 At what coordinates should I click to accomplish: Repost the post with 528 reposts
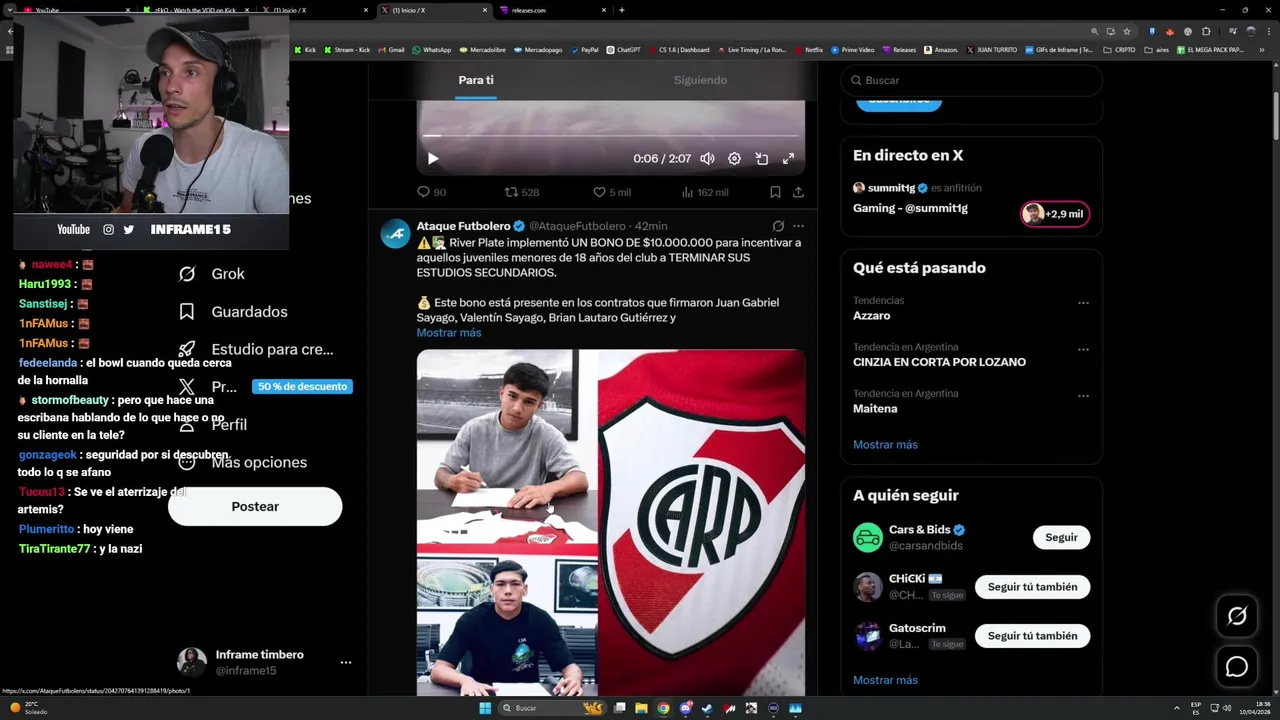[521, 192]
